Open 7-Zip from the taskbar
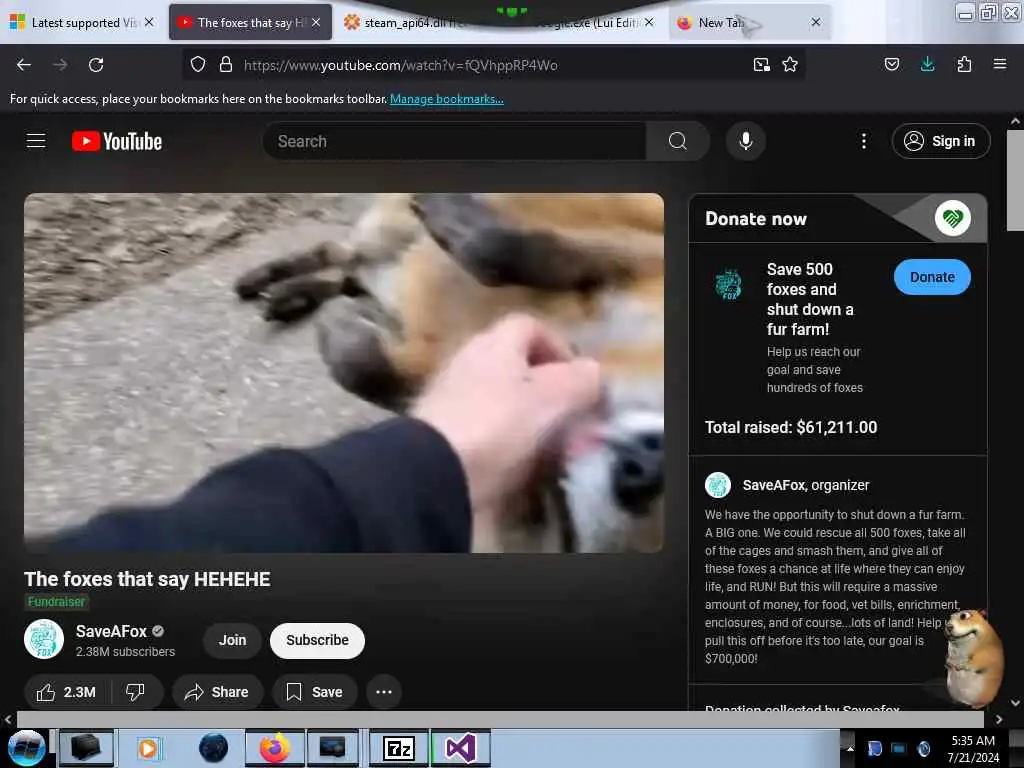 coord(399,748)
